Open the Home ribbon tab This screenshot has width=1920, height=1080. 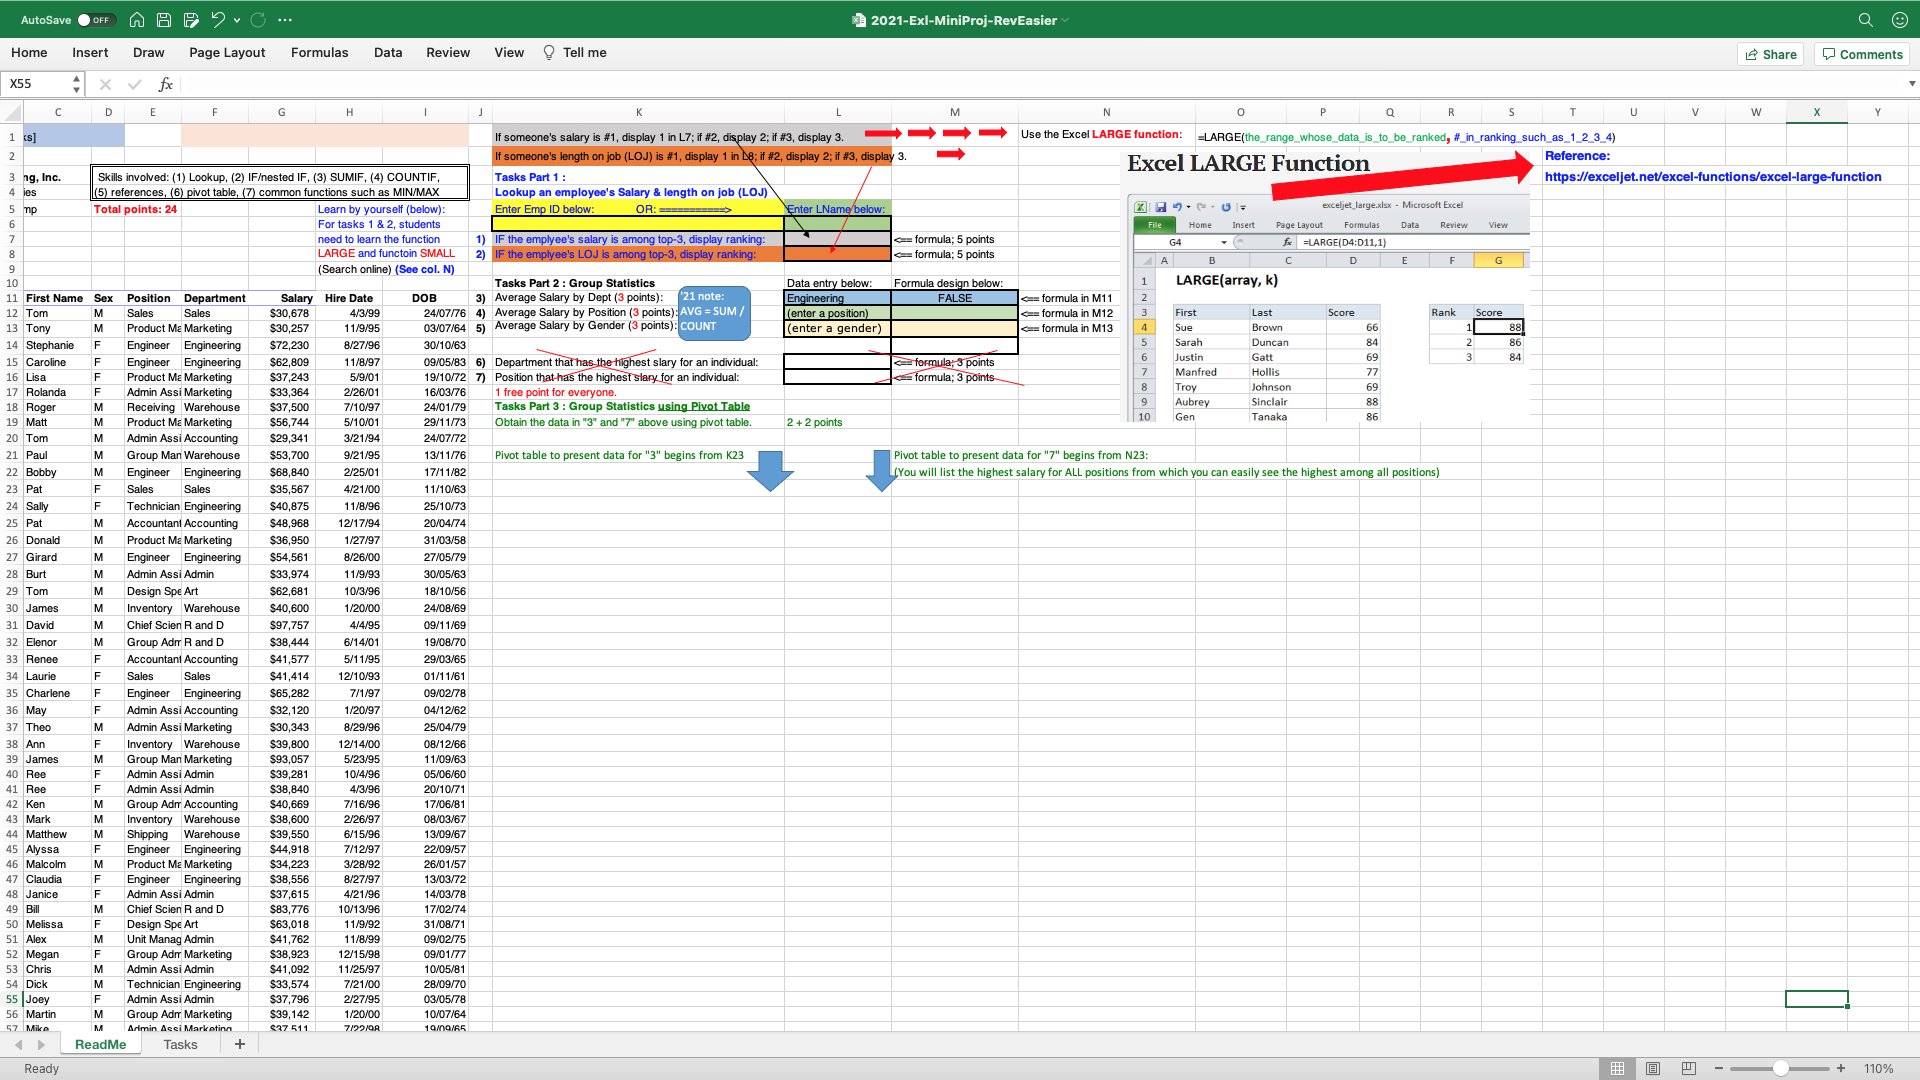(29, 53)
